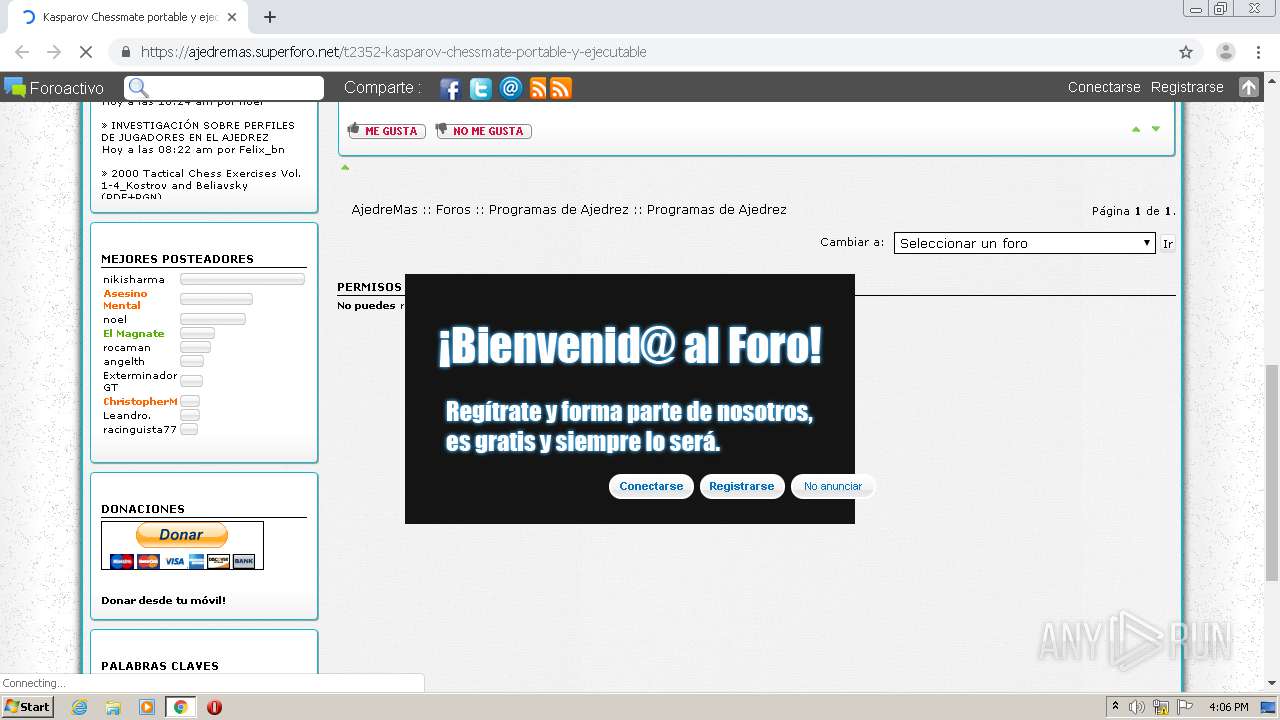Open the INVESTIGACIÓN SOBRE PERFILES topic link

198,131
